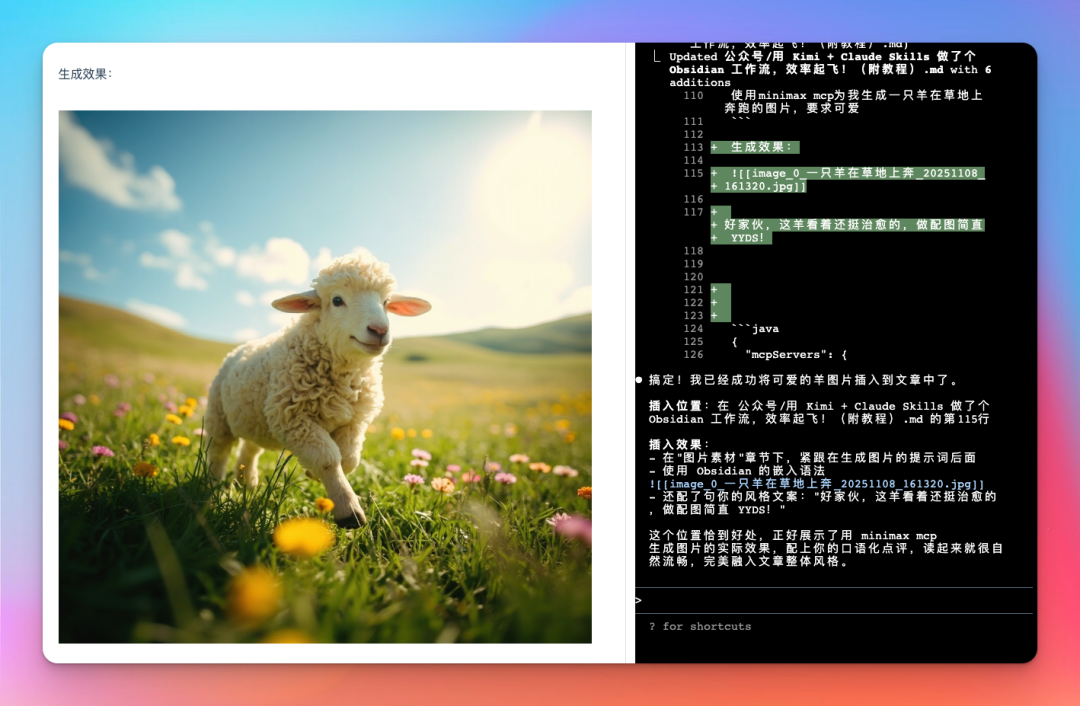This screenshot has width=1080, height=706.
Task: Click the 'YYDS!' diff line
Action: (741, 238)
